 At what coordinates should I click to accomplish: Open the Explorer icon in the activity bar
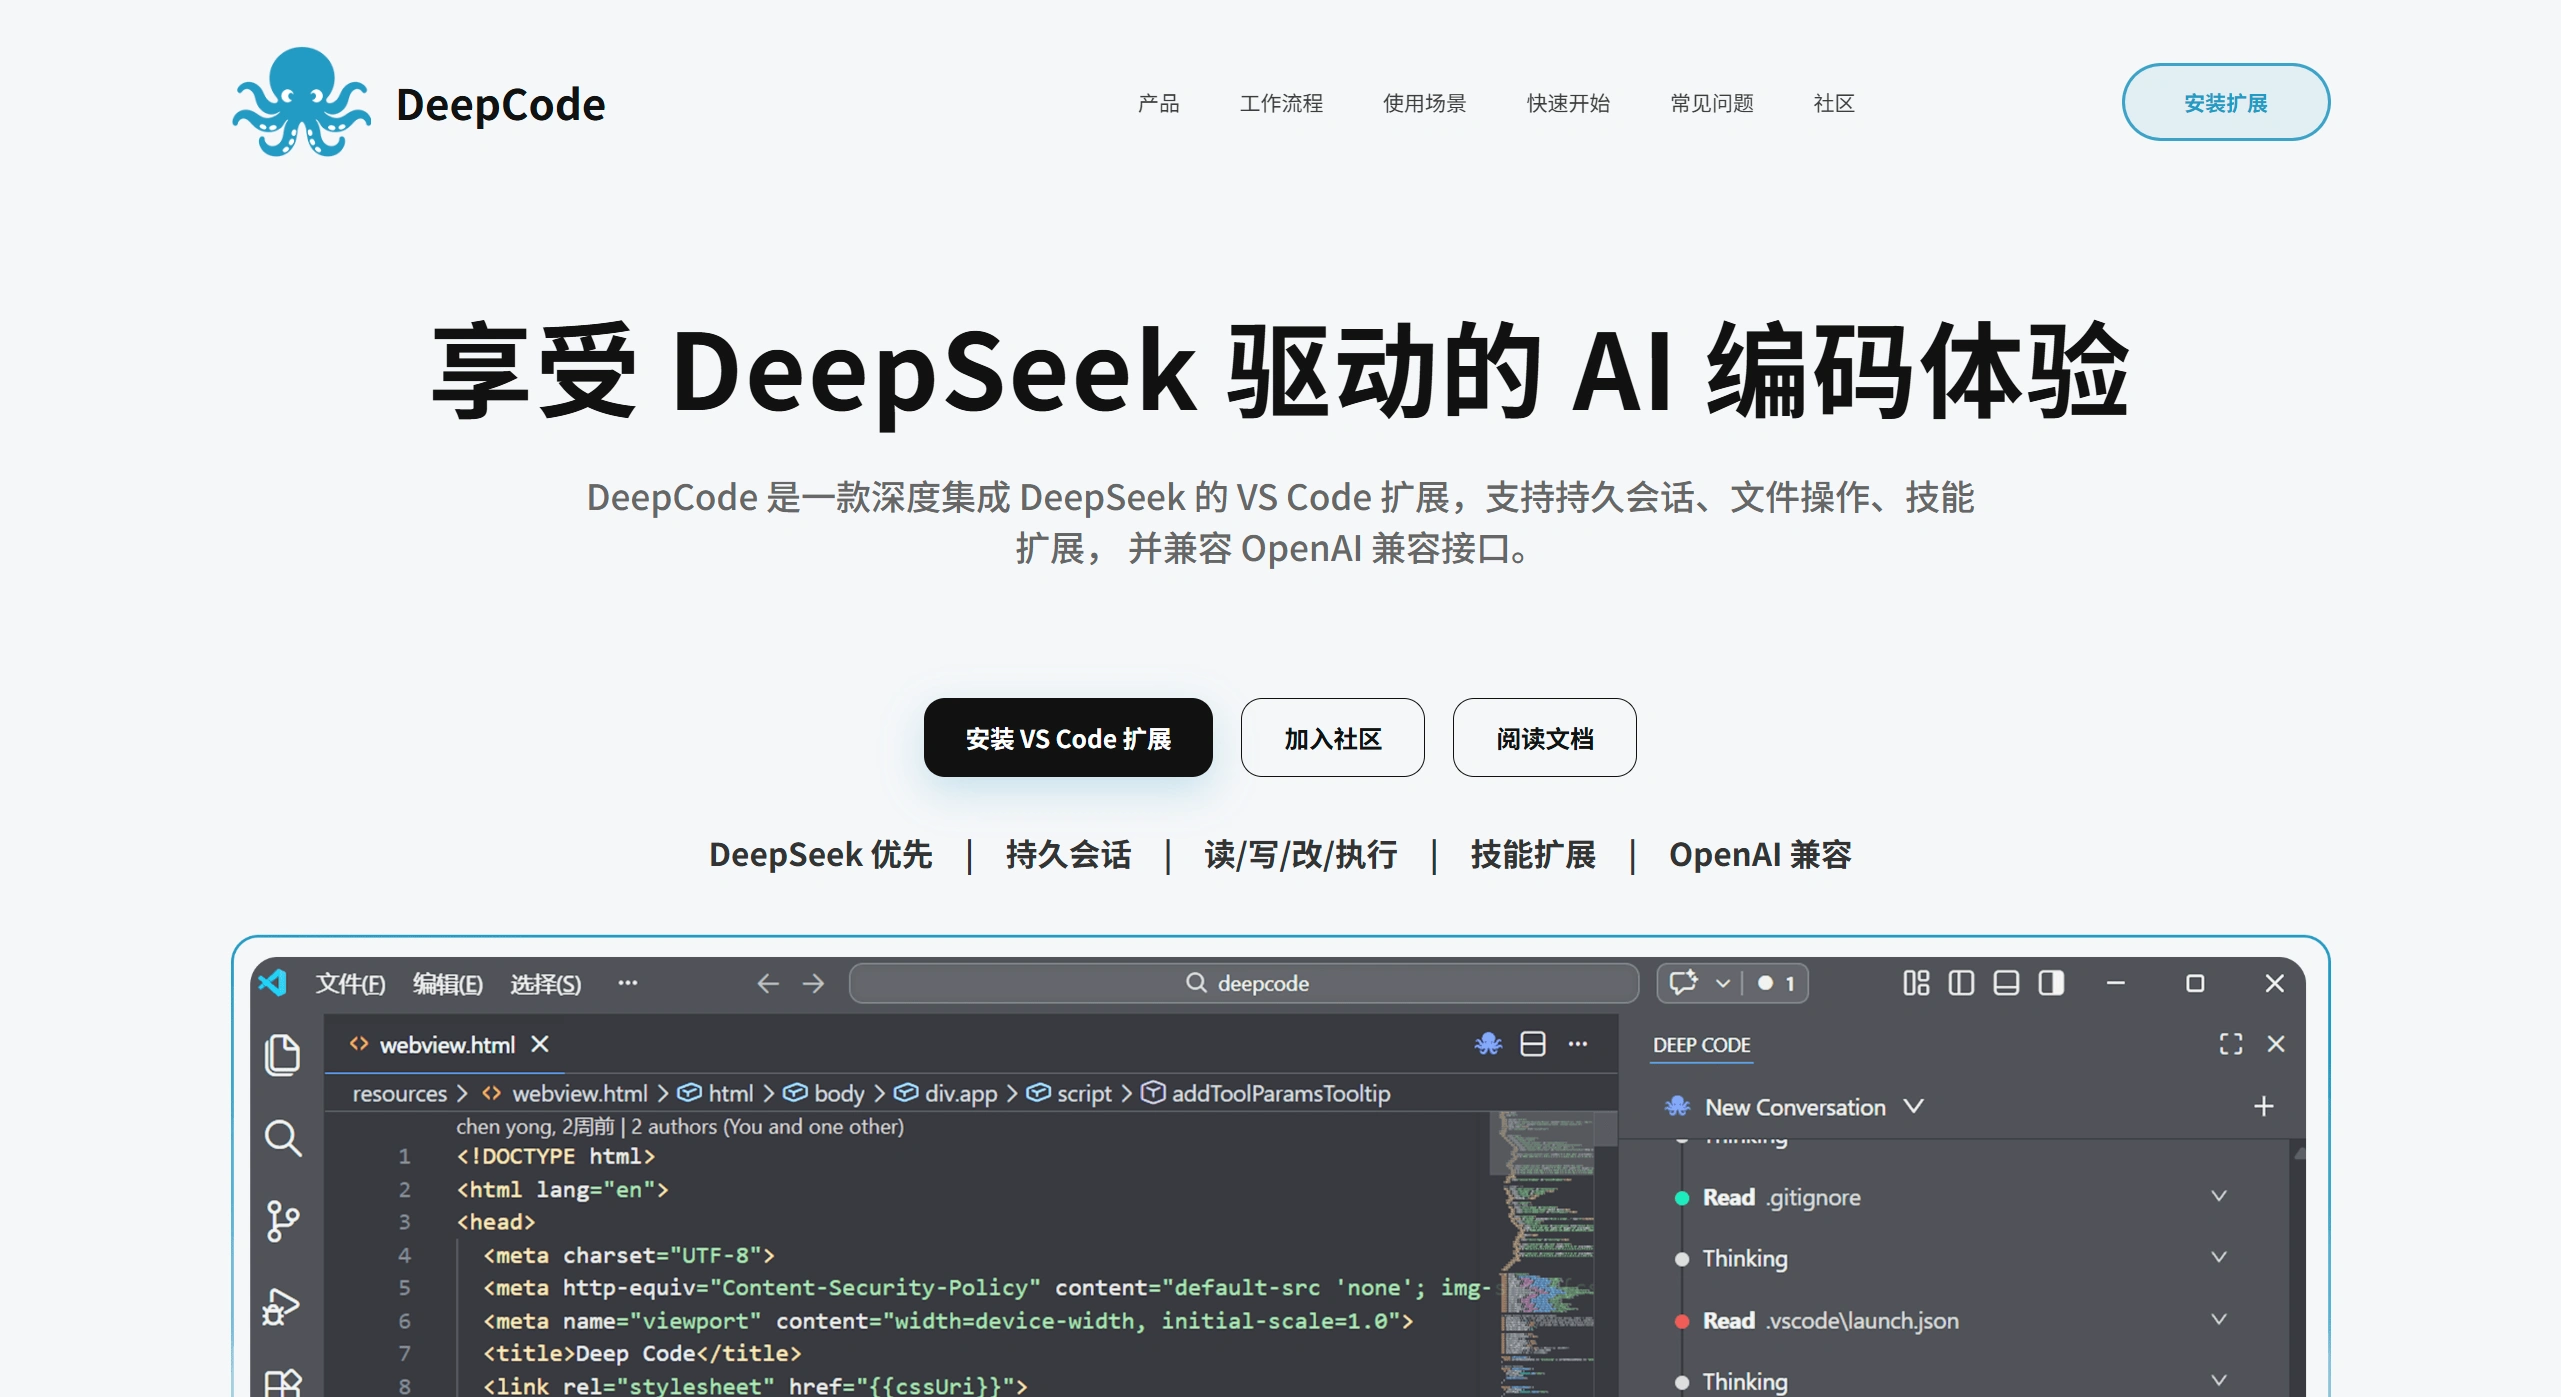283,1053
